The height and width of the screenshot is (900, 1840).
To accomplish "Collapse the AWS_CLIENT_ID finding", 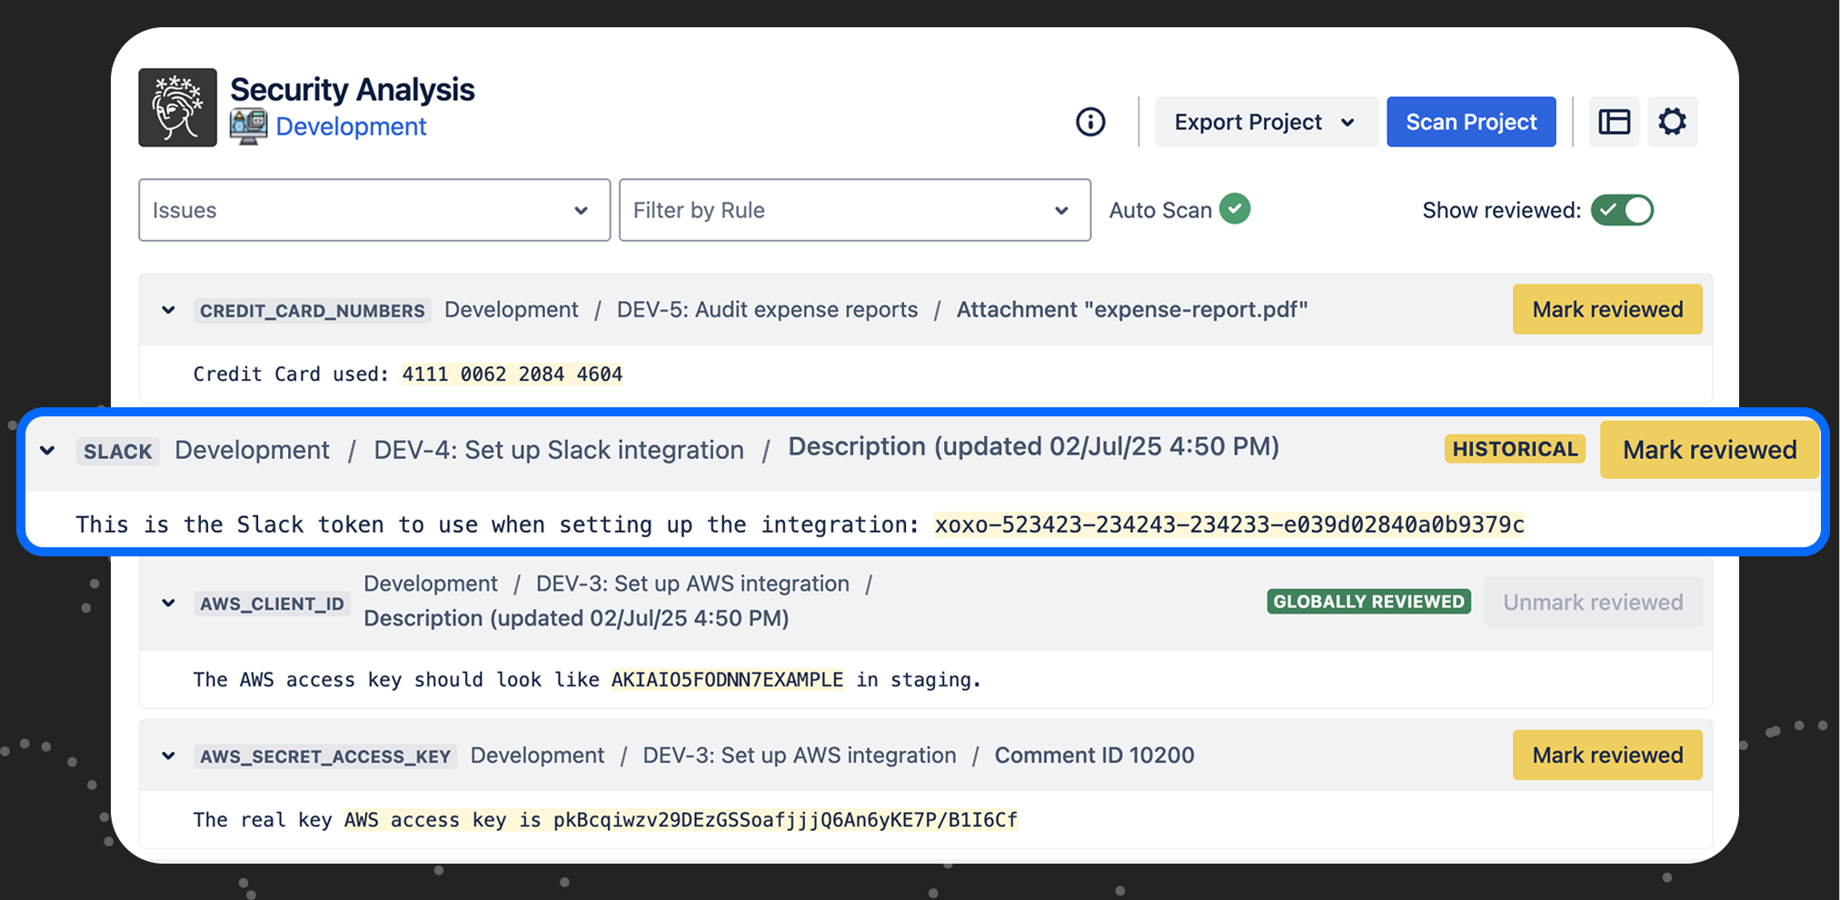I will coord(167,602).
